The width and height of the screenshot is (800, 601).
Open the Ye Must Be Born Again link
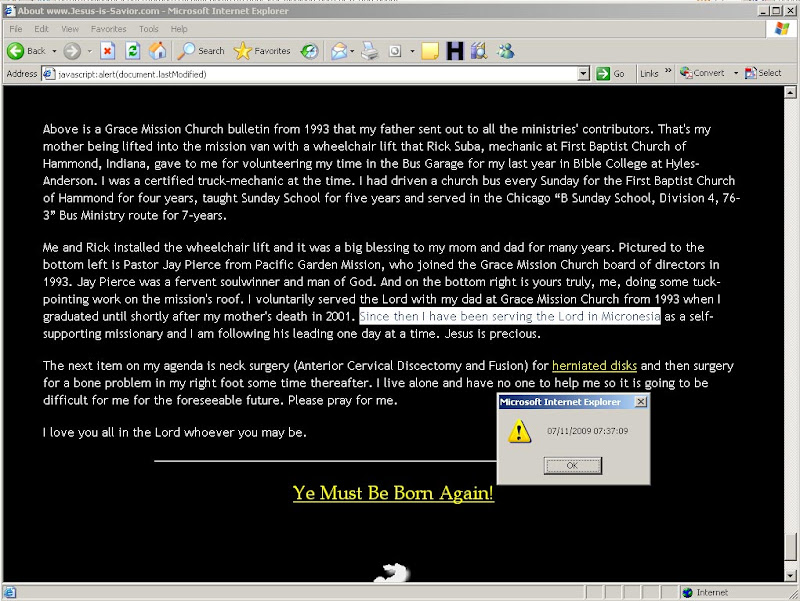[393, 493]
